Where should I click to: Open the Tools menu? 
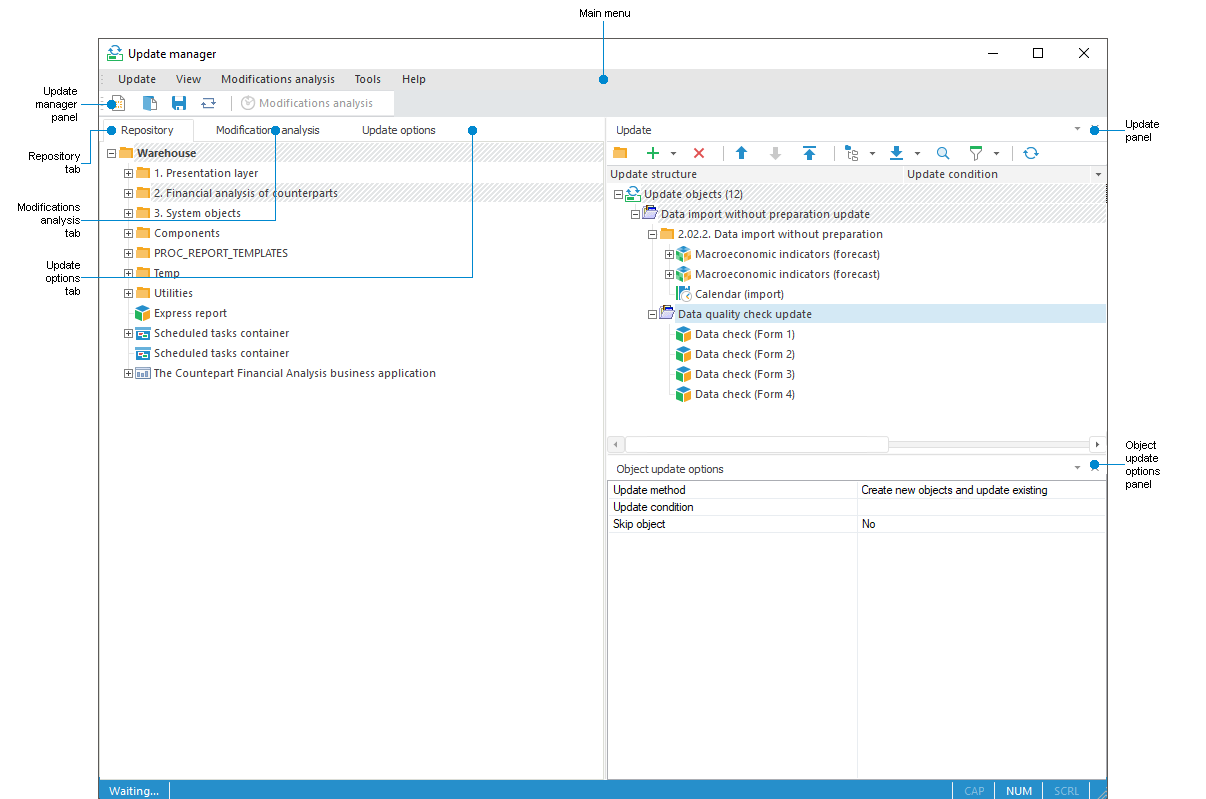point(367,79)
